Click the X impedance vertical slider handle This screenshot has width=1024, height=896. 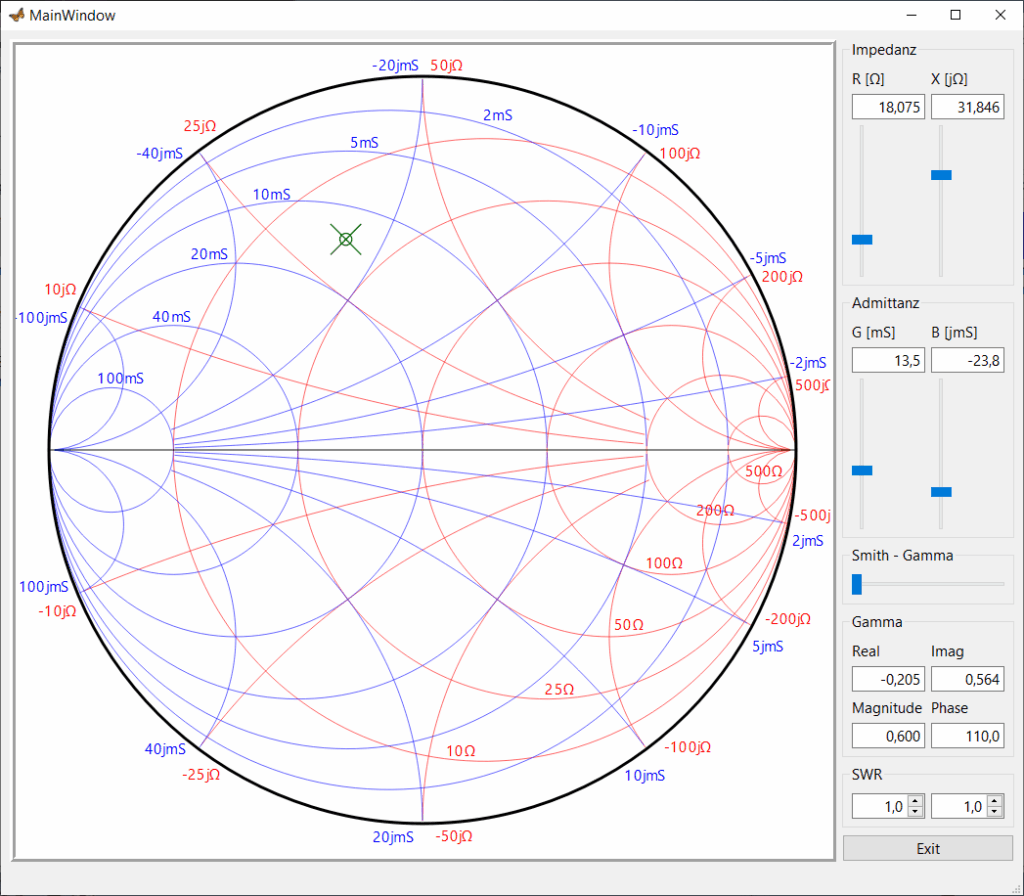click(x=941, y=175)
